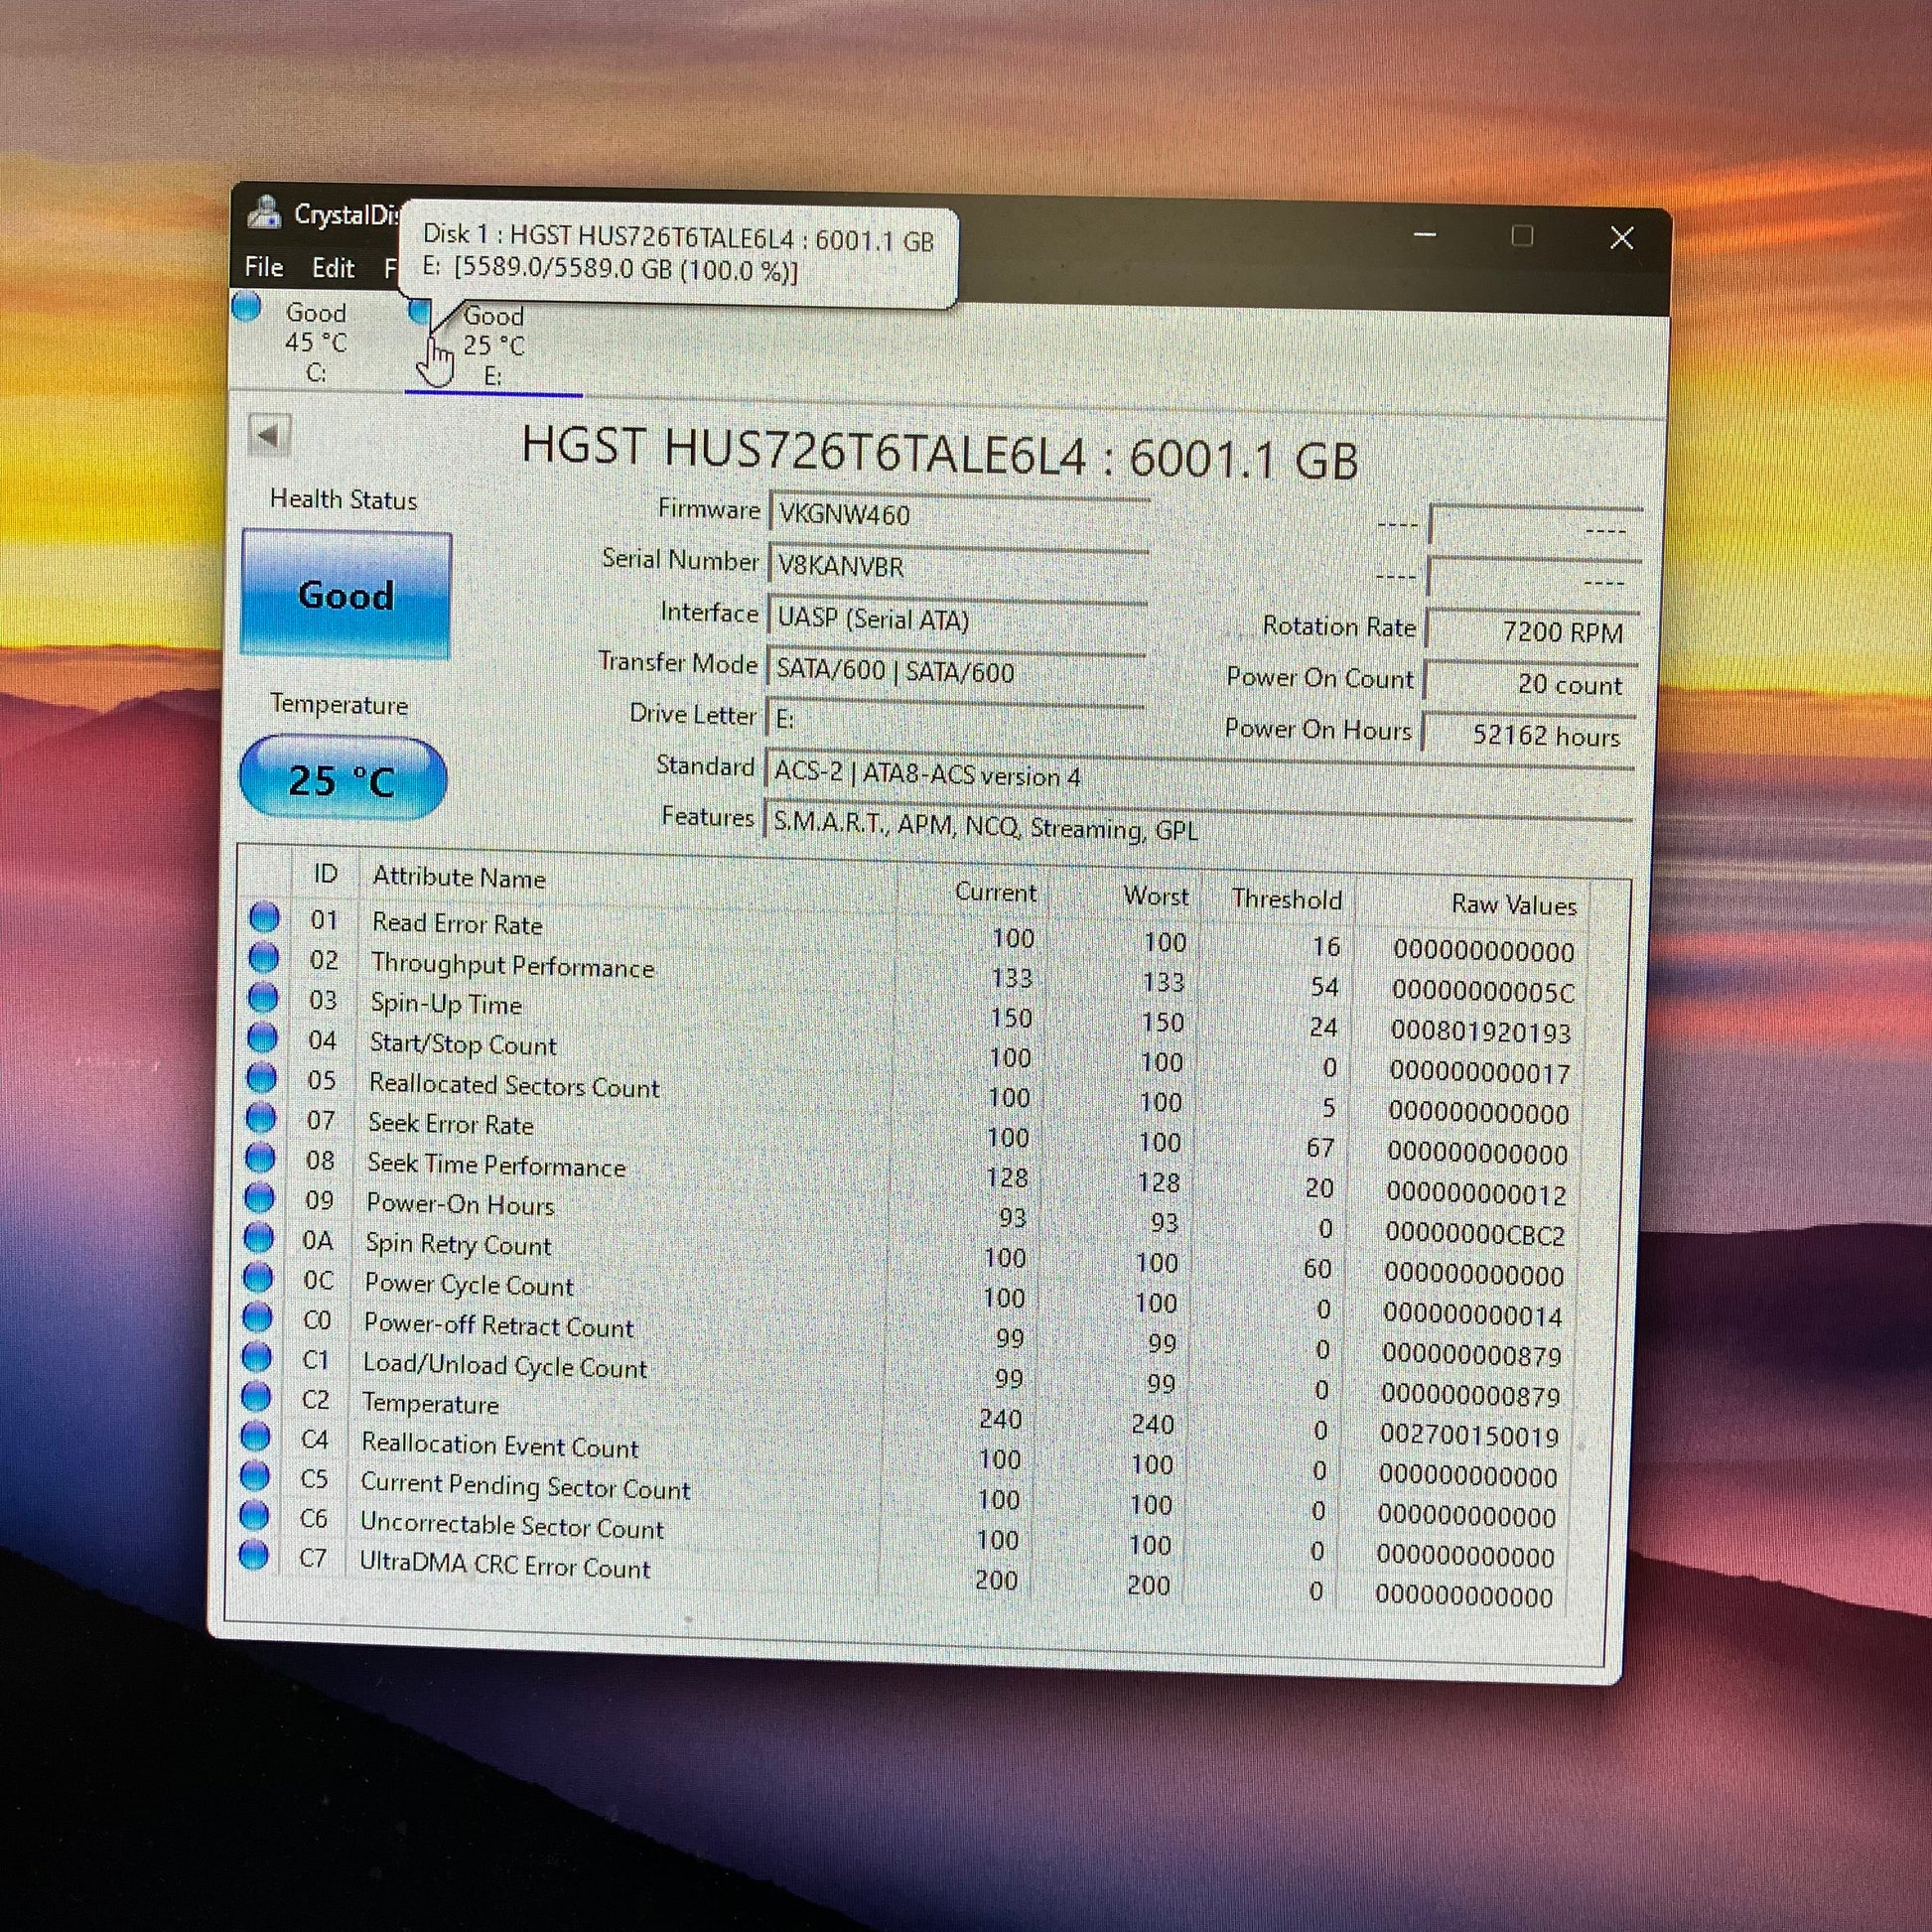Viewport: 1932px width, 1932px height.
Task: Click status orb for Seek Error Rate
Action: [x=261, y=1117]
